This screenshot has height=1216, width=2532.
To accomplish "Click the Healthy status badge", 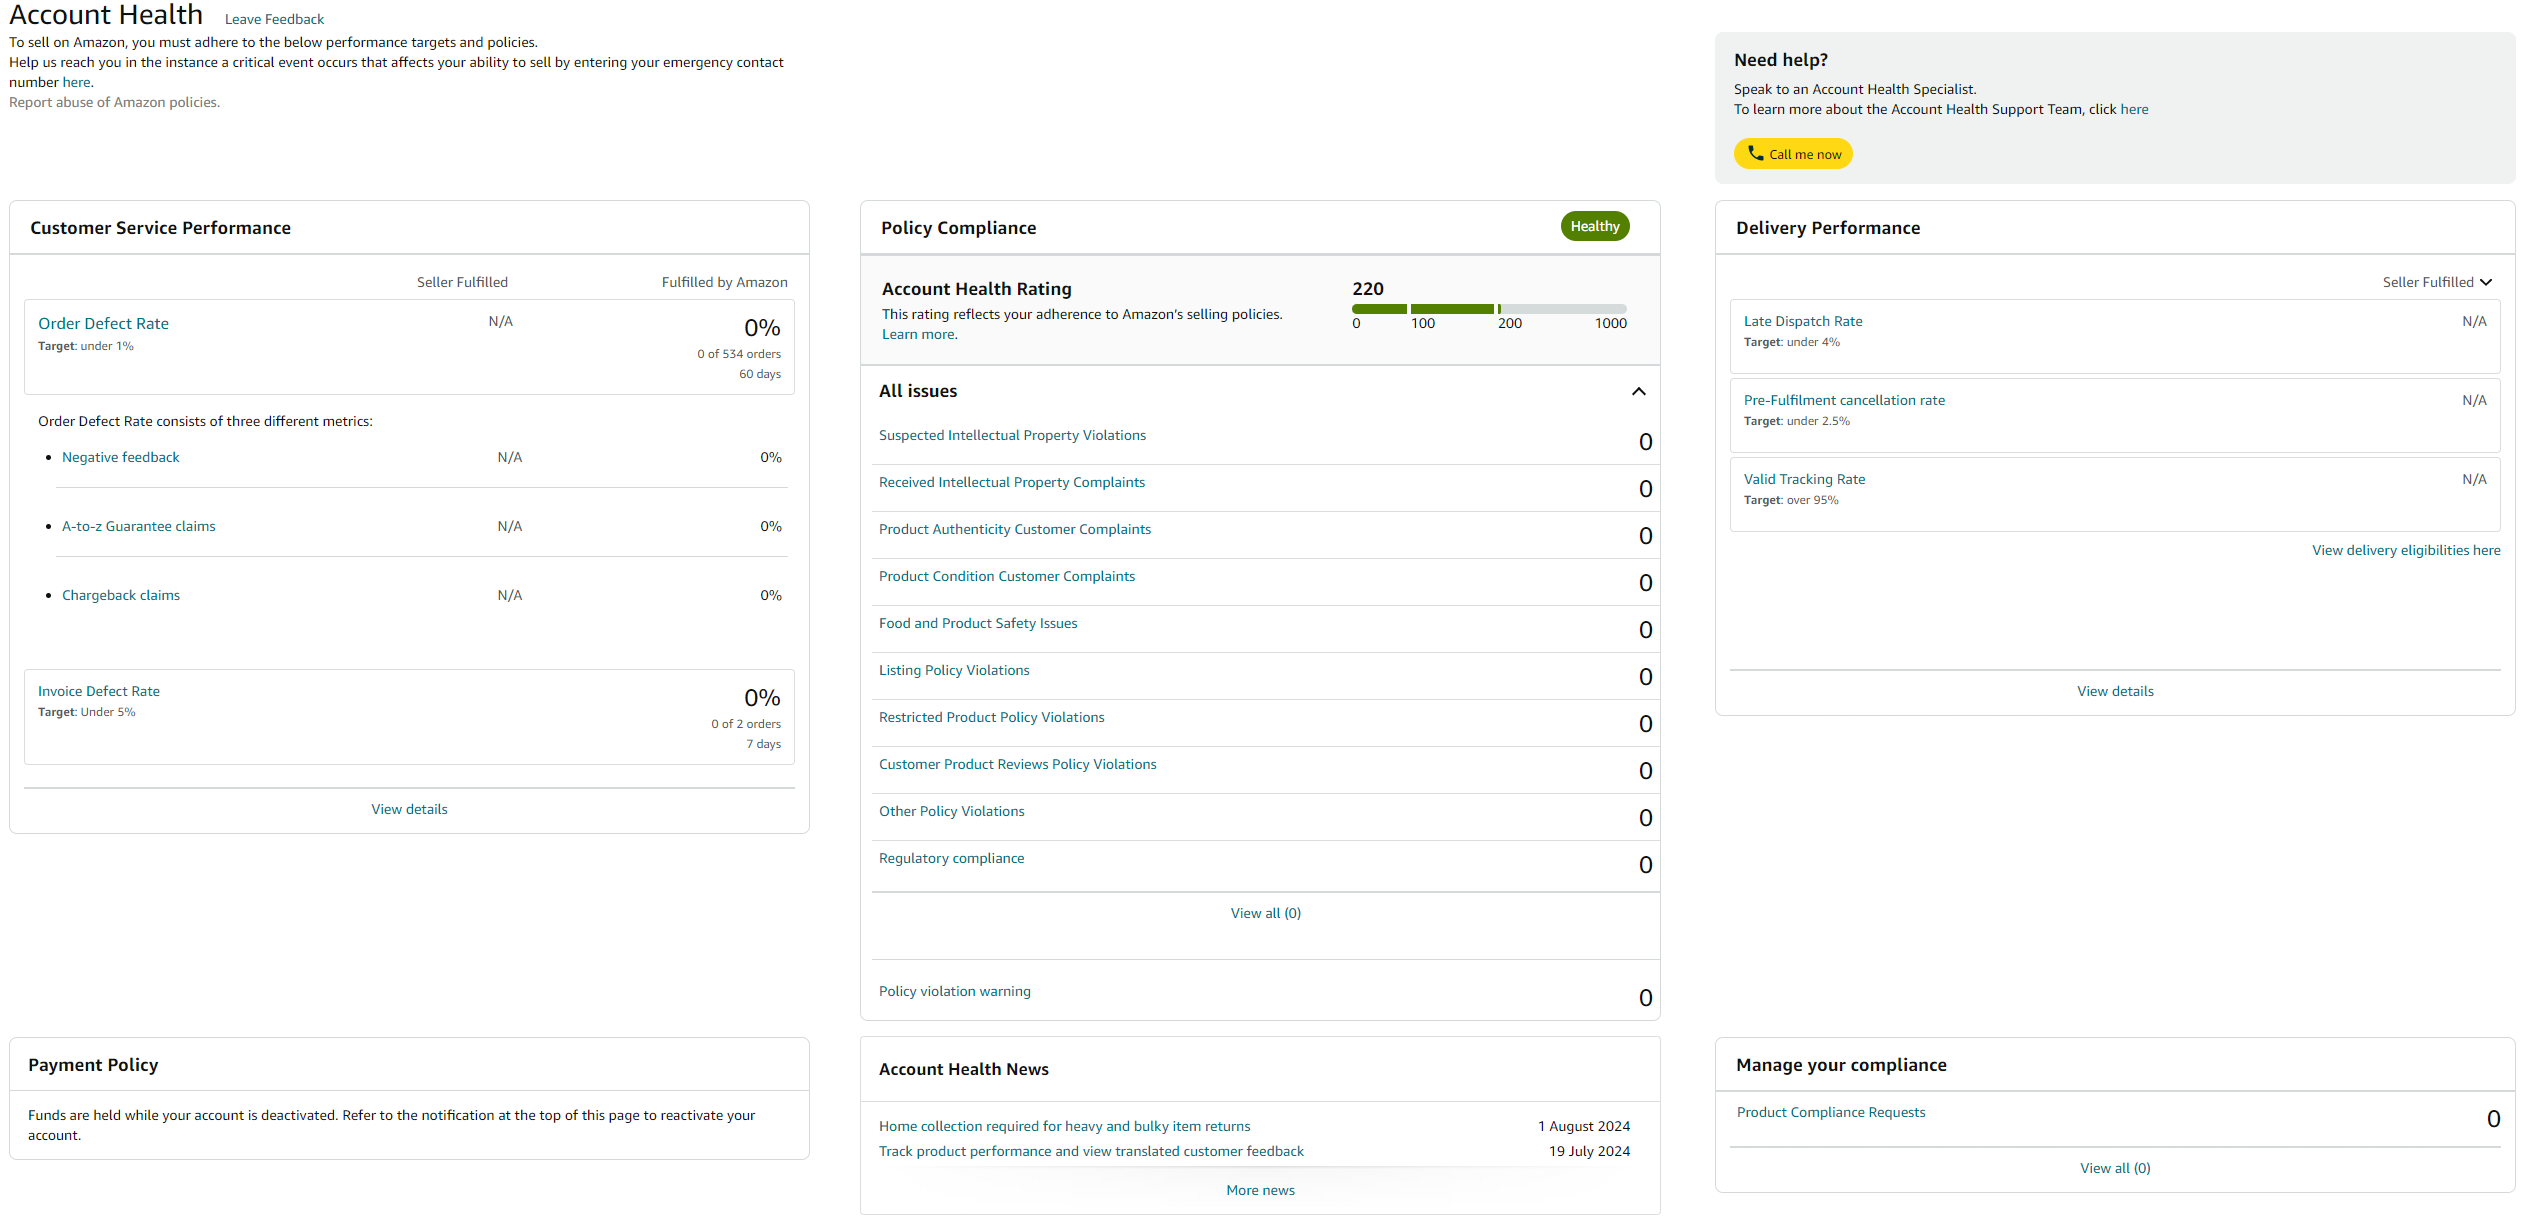I will point(1595,226).
